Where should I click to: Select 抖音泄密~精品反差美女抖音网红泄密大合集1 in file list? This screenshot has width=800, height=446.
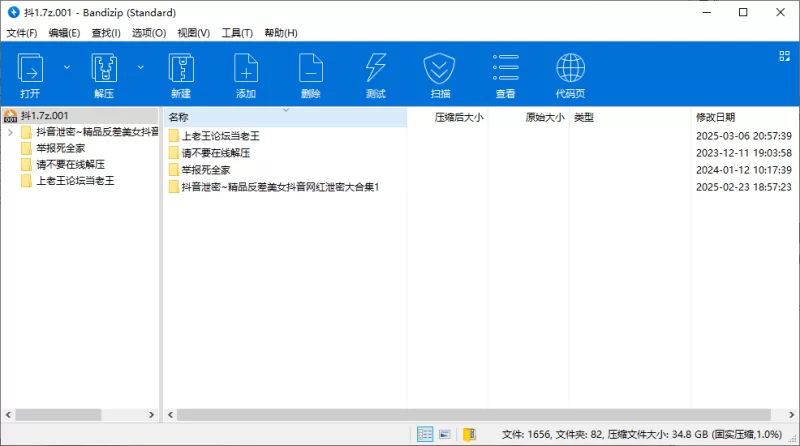(280, 187)
